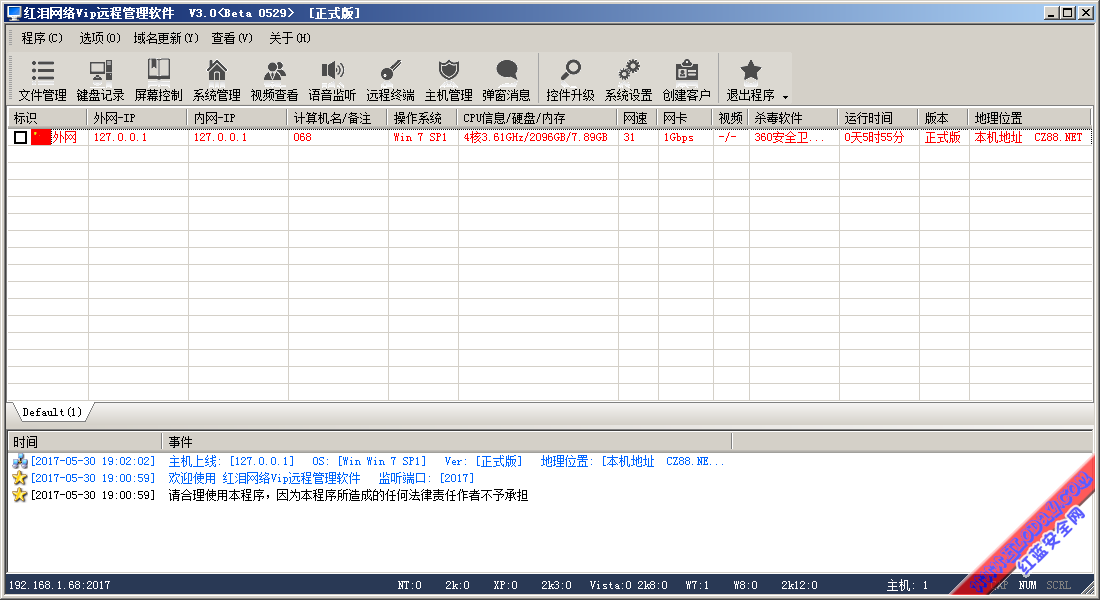Image resolution: width=1100 pixels, height=600 pixels.
Task: Expand the toolbar overflow arrow after 退出程序
Action: click(x=786, y=97)
